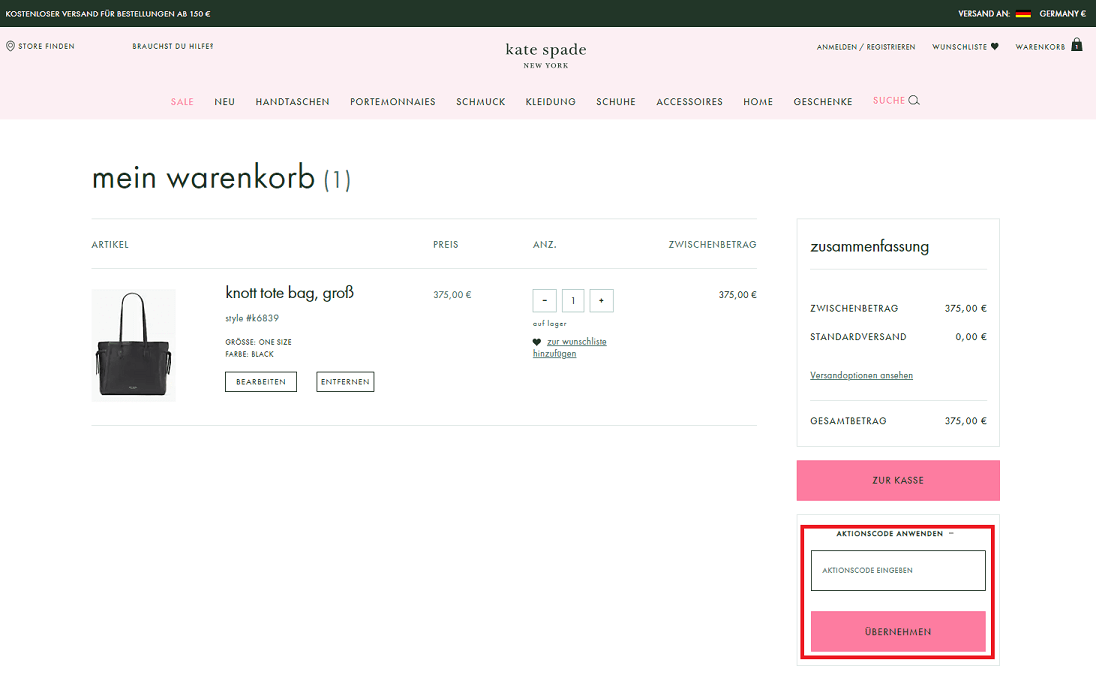This screenshot has width=1096, height=675.
Task: Click the kate spade new york logo
Action: click(x=546, y=55)
